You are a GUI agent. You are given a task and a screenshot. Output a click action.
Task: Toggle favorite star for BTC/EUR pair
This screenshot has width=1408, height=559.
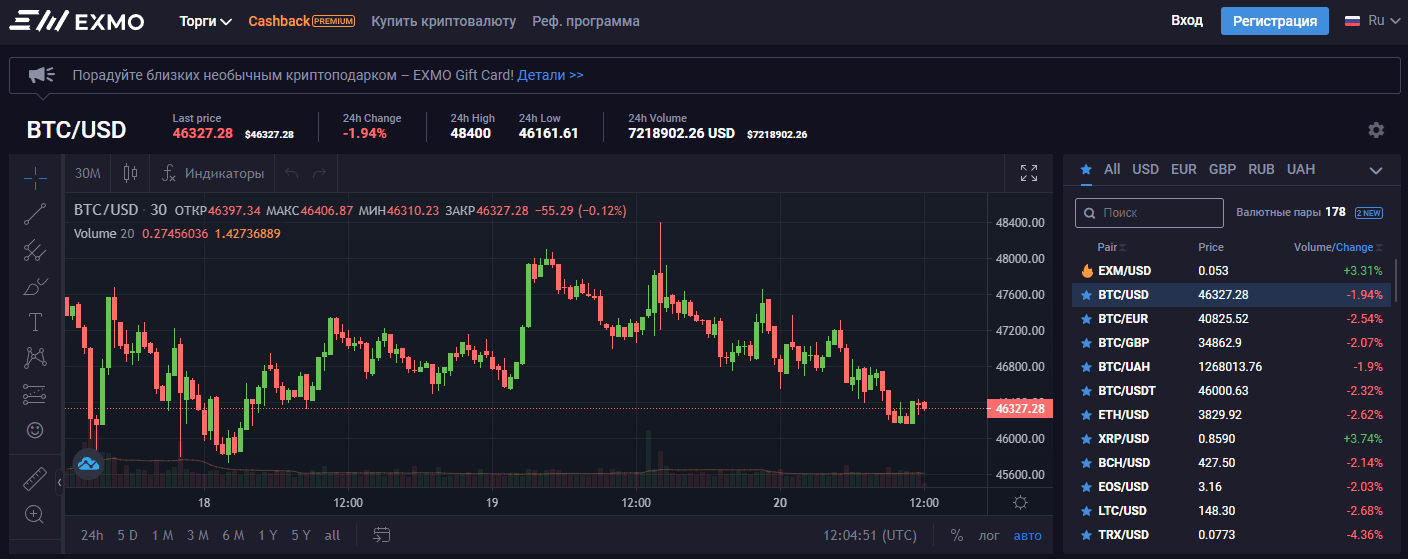tap(1086, 319)
